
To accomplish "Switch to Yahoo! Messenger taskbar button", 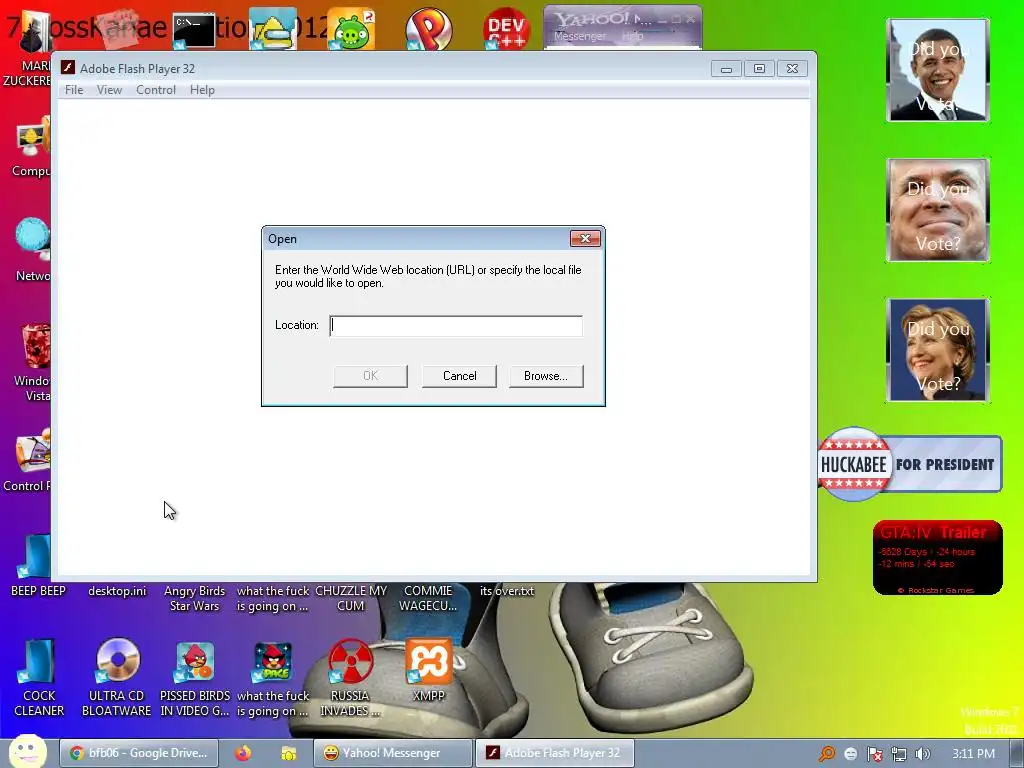I will [x=392, y=753].
